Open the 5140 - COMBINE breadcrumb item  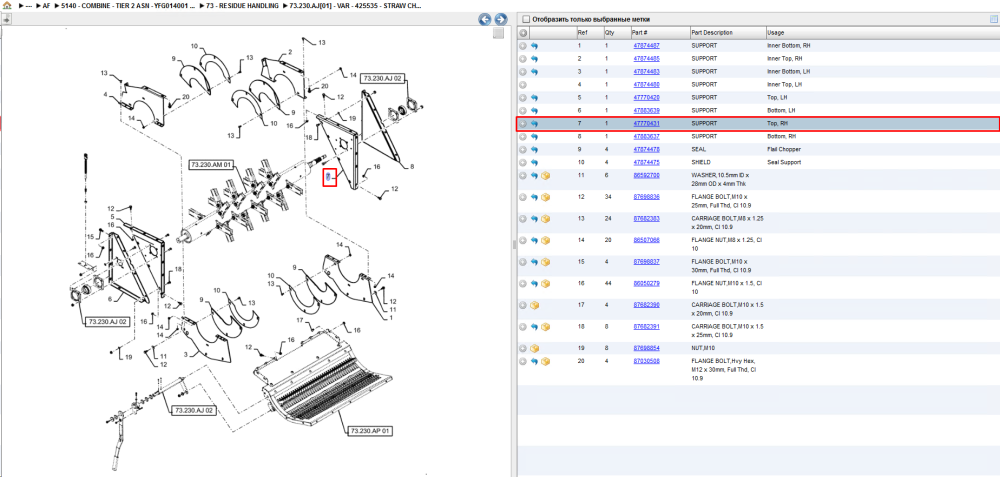[x=126, y=4]
